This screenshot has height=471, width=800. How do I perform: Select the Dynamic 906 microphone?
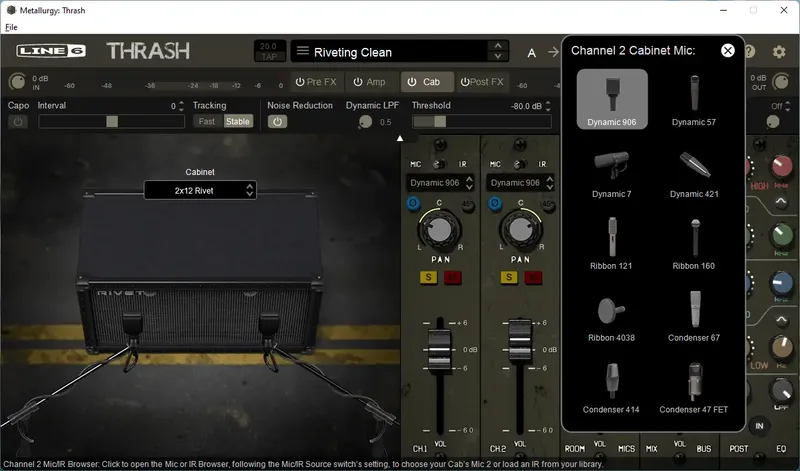[612, 99]
